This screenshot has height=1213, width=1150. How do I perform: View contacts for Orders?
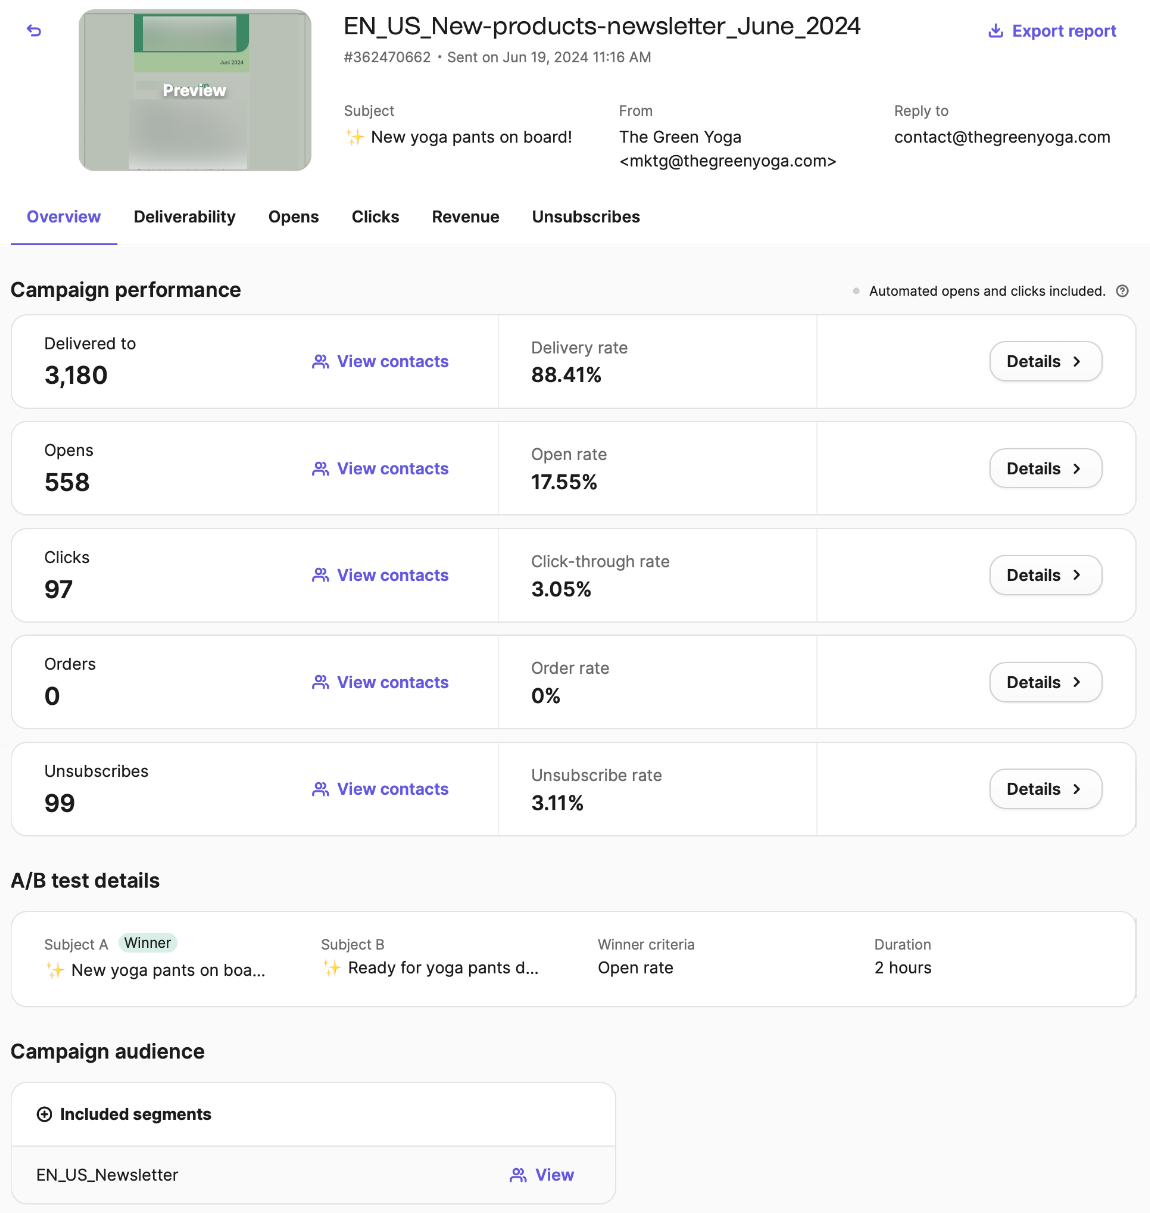tap(392, 683)
